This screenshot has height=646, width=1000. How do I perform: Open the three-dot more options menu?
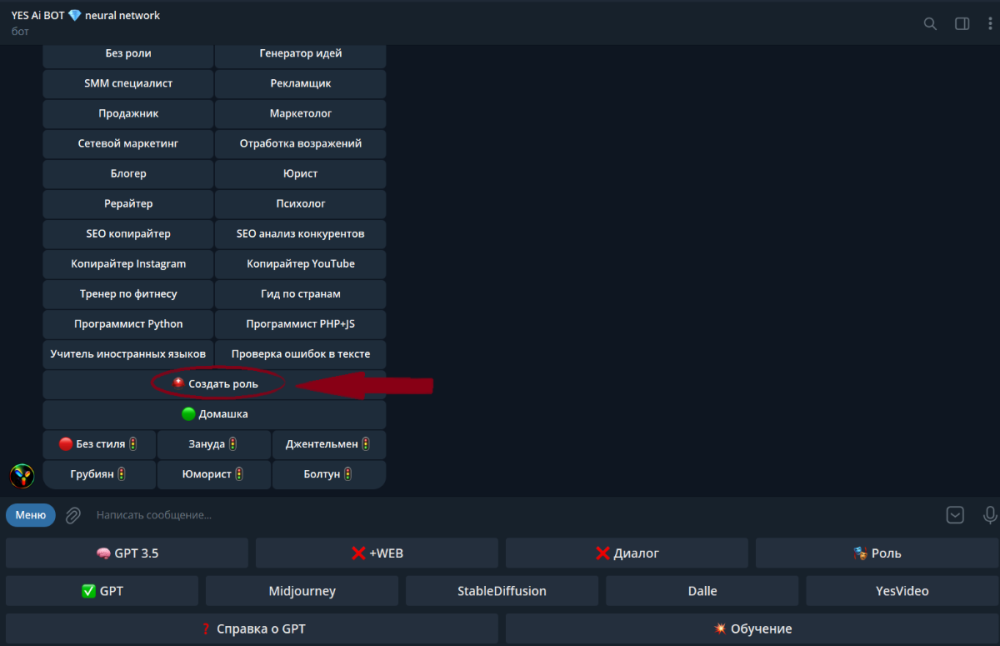point(990,23)
